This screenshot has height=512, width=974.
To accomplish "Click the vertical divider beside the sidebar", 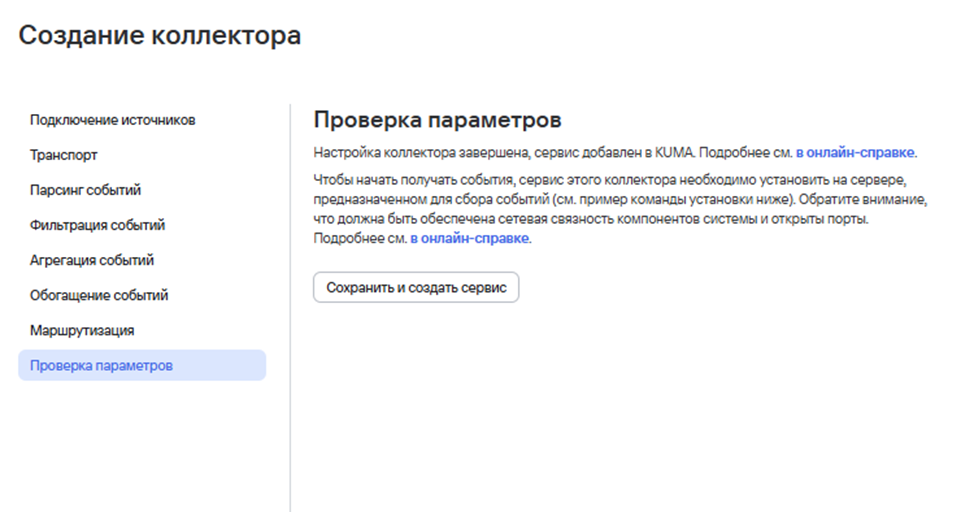I will point(290,300).
